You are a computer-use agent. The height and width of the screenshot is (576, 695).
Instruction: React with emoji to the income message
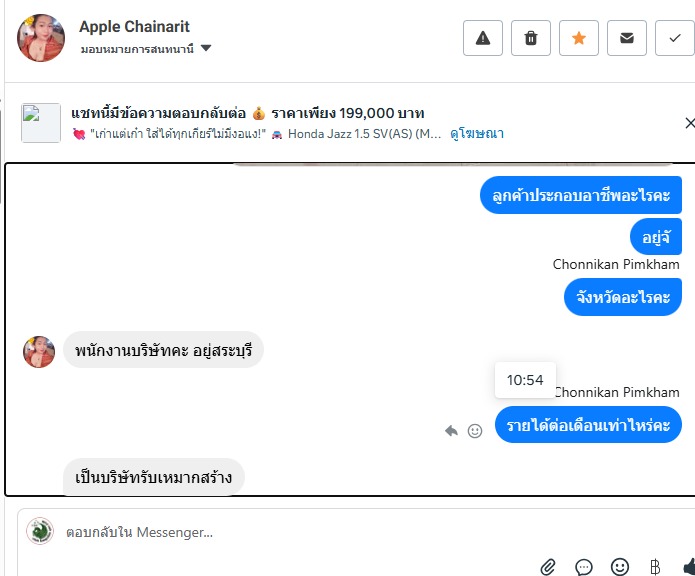point(475,430)
